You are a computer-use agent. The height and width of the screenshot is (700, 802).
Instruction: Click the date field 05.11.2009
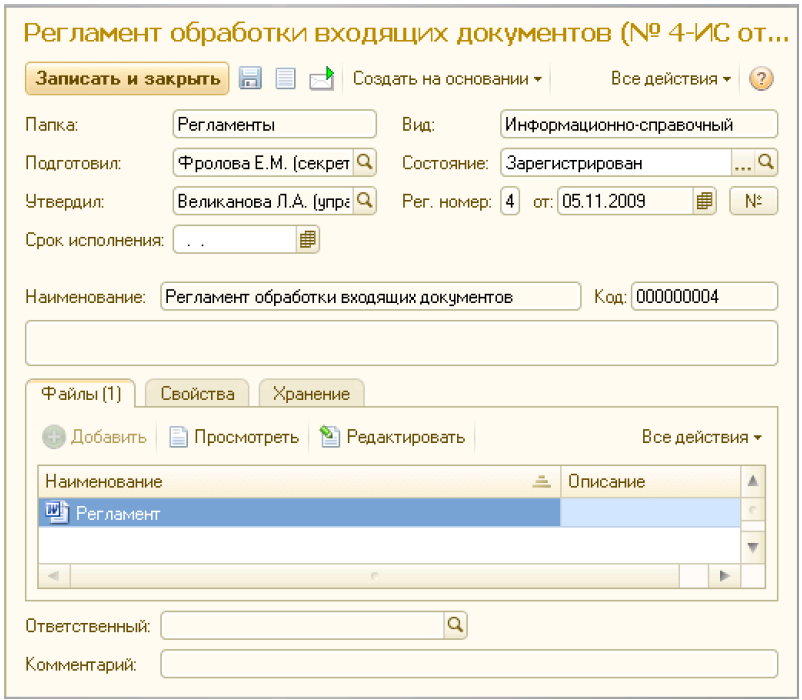click(x=626, y=201)
